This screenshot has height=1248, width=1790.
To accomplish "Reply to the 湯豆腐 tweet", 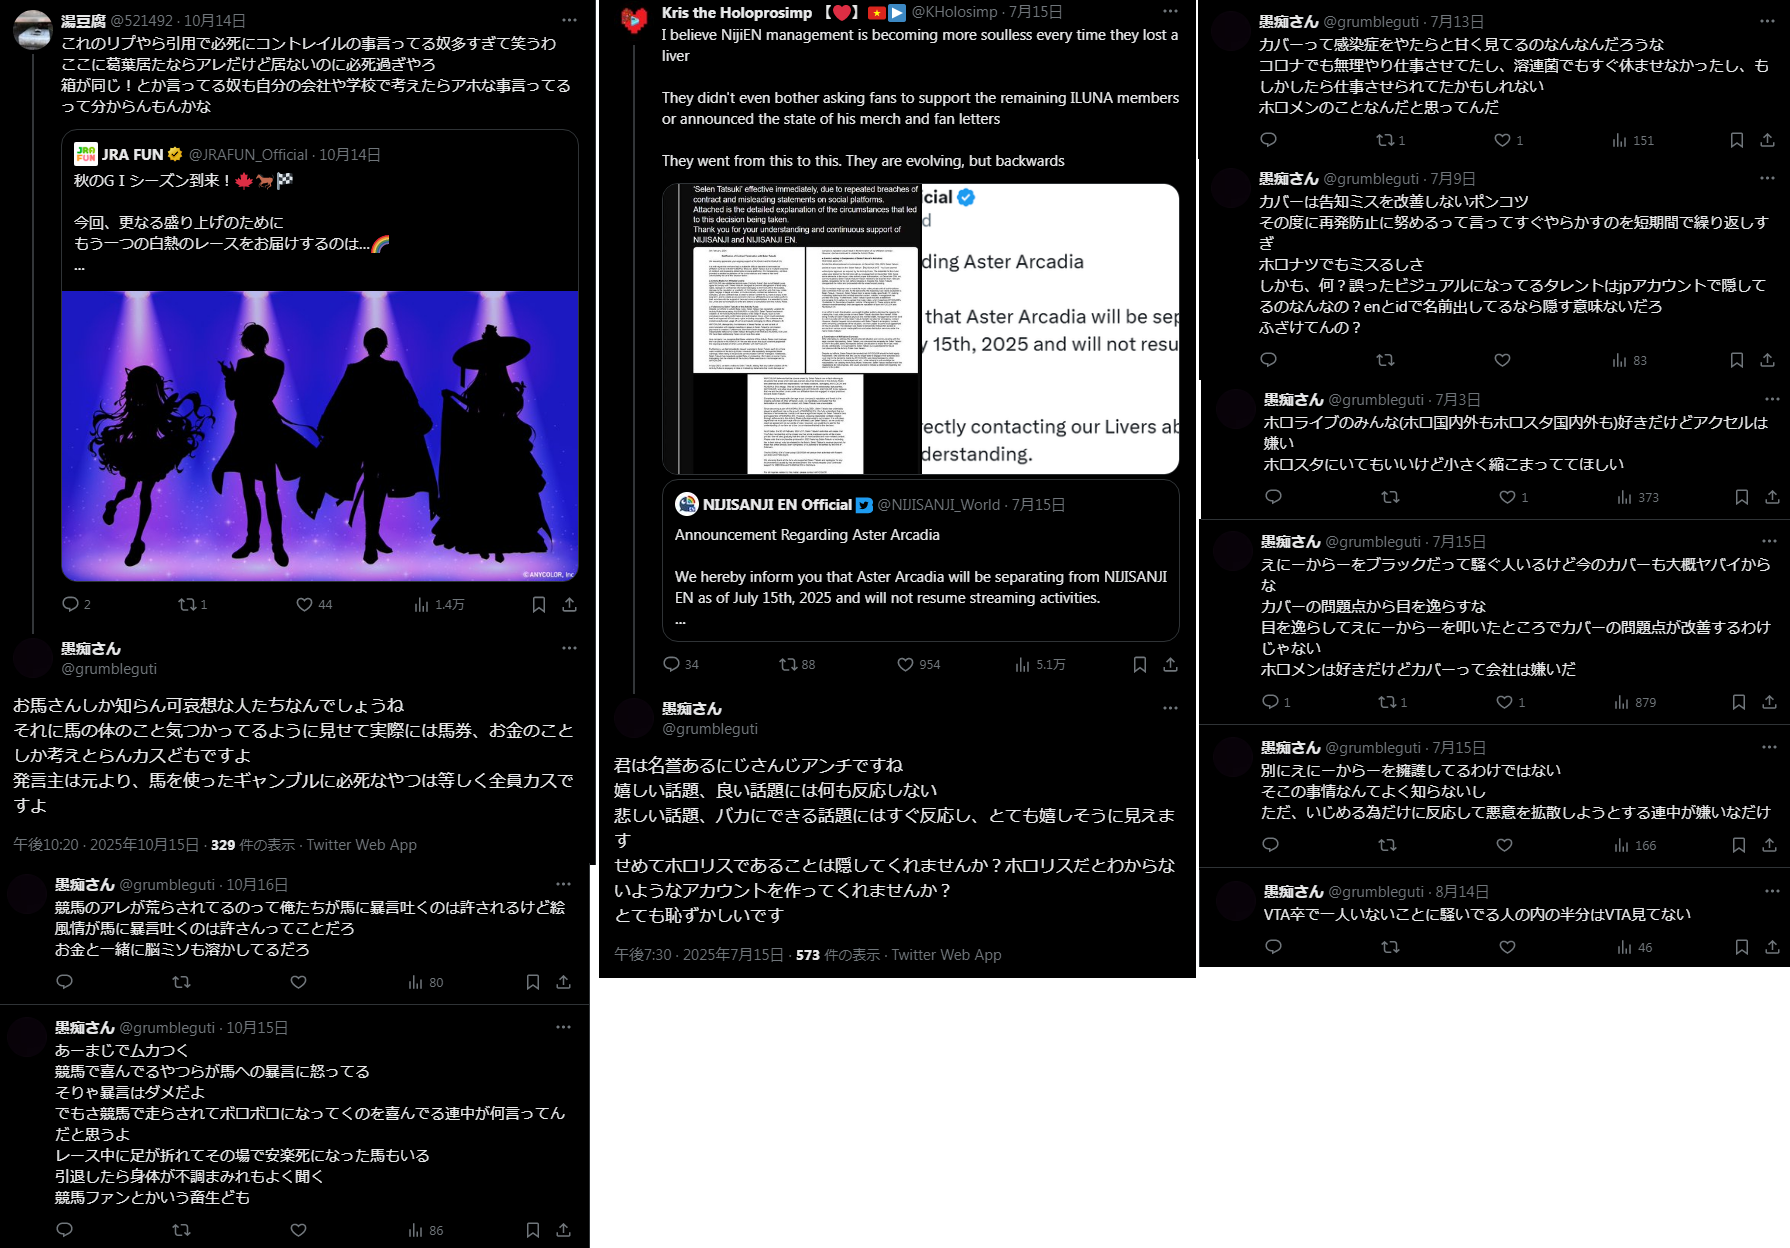I will [x=71, y=604].
